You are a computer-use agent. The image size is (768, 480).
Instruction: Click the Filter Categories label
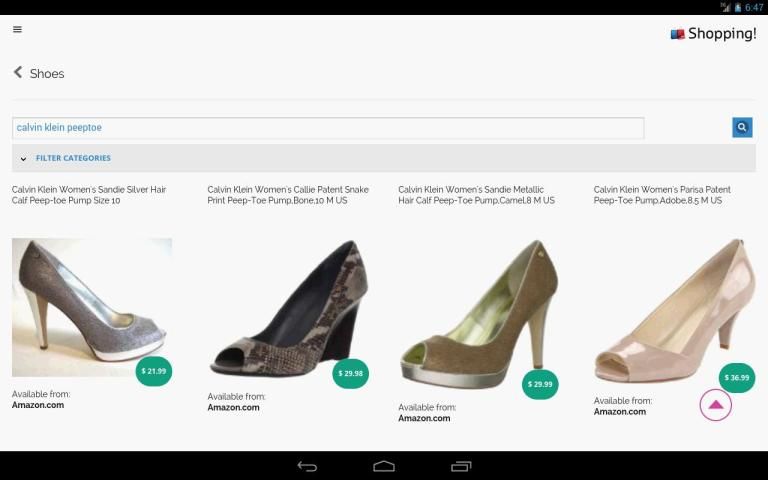coord(73,158)
